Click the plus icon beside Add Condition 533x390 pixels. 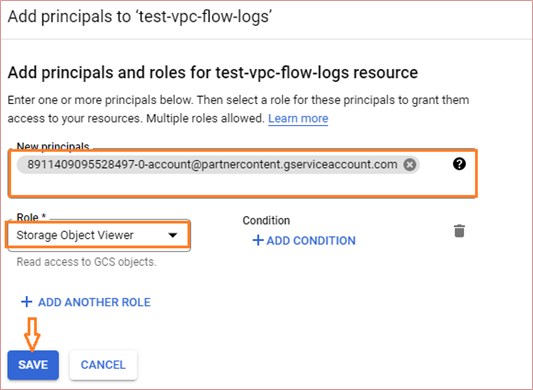point(258,240)
